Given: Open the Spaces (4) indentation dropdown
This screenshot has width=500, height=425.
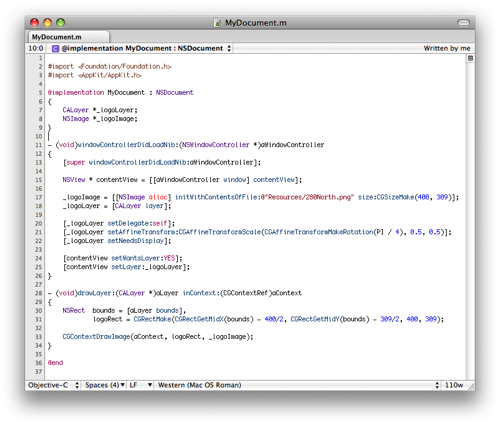Looking at the screenshot, I should pos(104,385).
